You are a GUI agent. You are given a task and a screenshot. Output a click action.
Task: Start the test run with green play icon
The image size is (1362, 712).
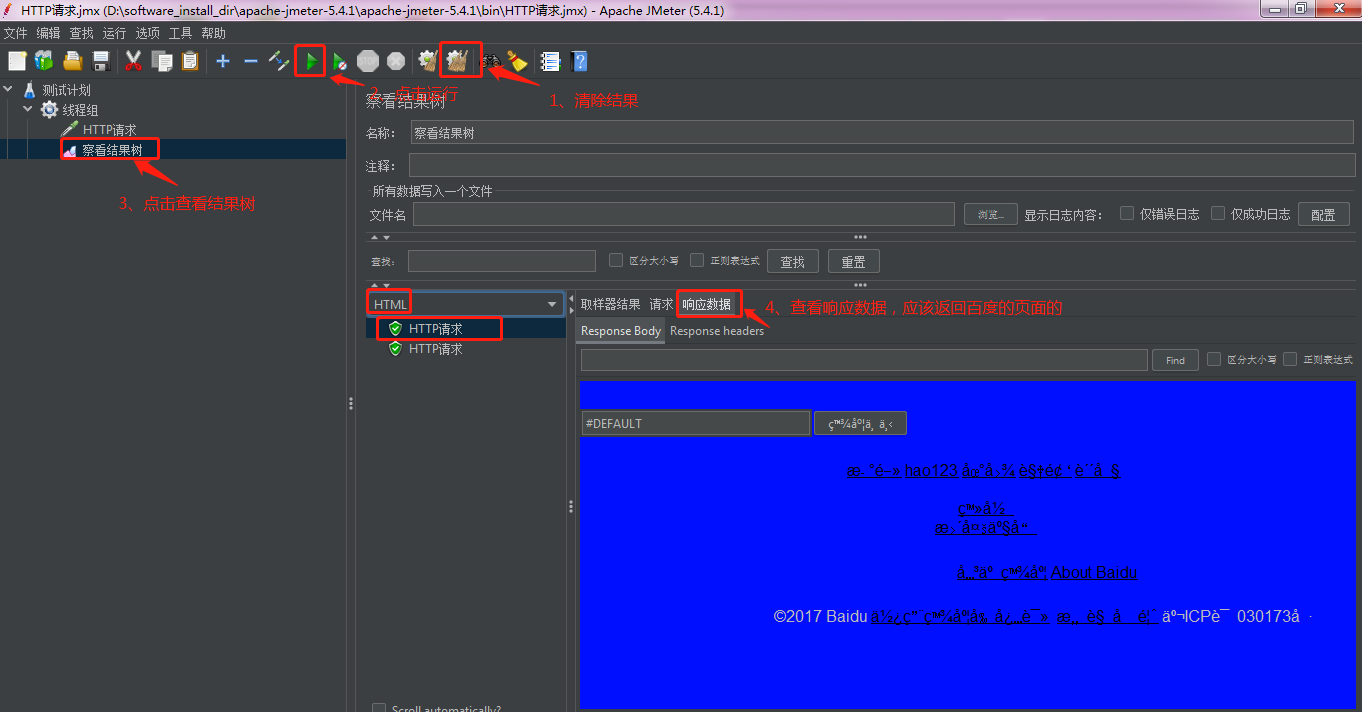click(x=311, y=60)
